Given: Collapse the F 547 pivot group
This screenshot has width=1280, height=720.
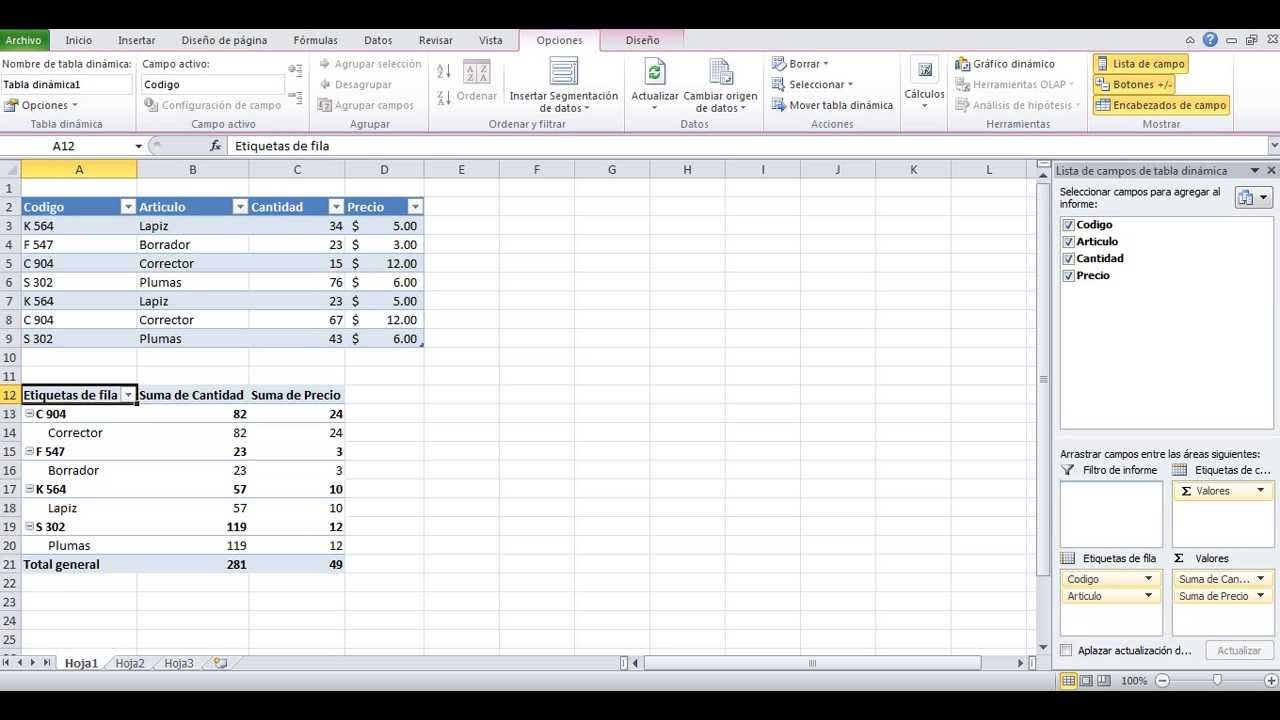Looking at the screenshot, I should pyautogui.click(x=29, y=452).
